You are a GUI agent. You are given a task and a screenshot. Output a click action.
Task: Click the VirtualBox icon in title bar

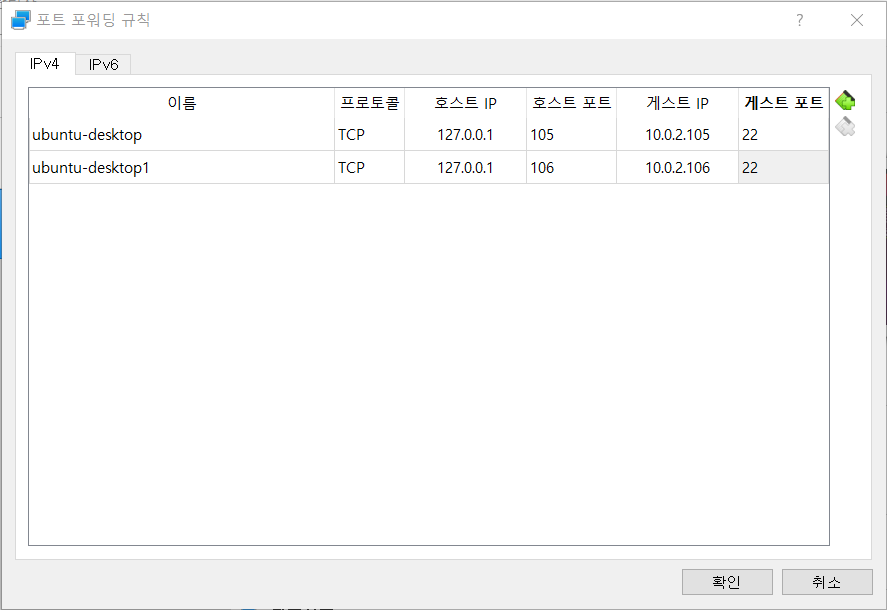click(x=20, y=20)
